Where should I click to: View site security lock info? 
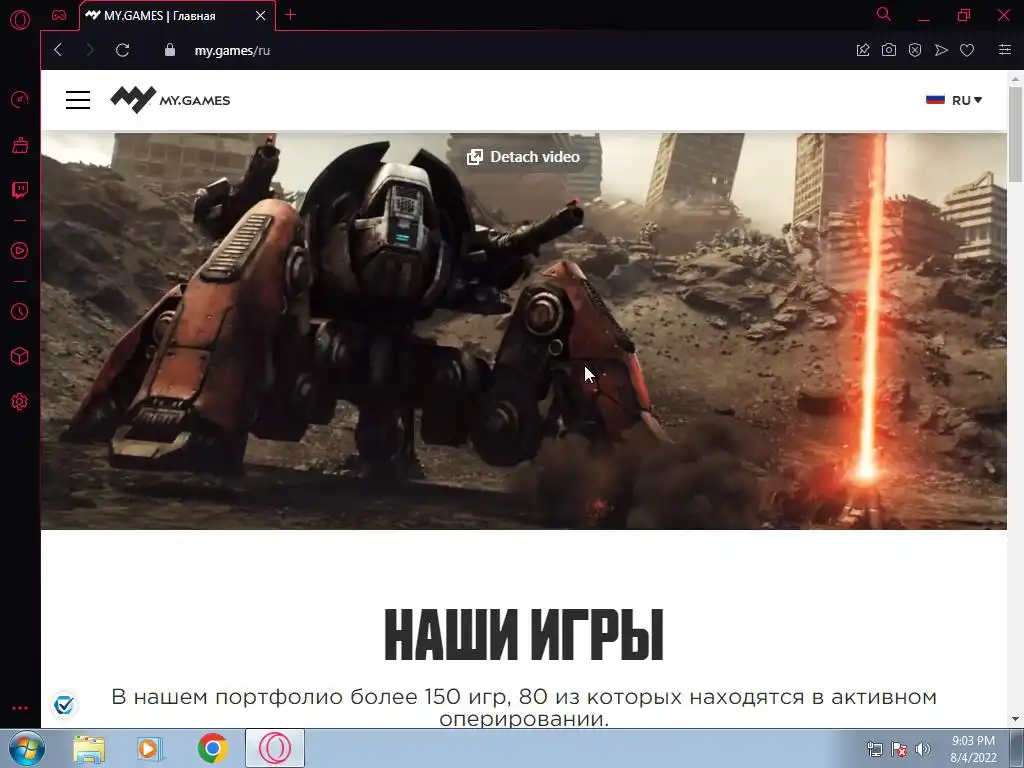(x=170, y=50)
